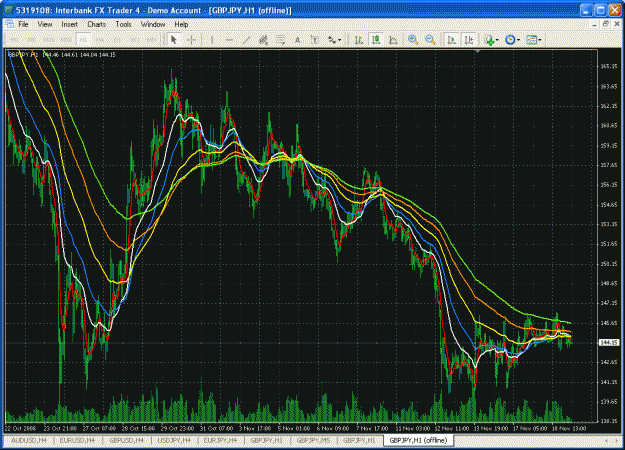
Task: Select the trendline drawing tool
Action: pyautogui.click(x=246, y=40)
